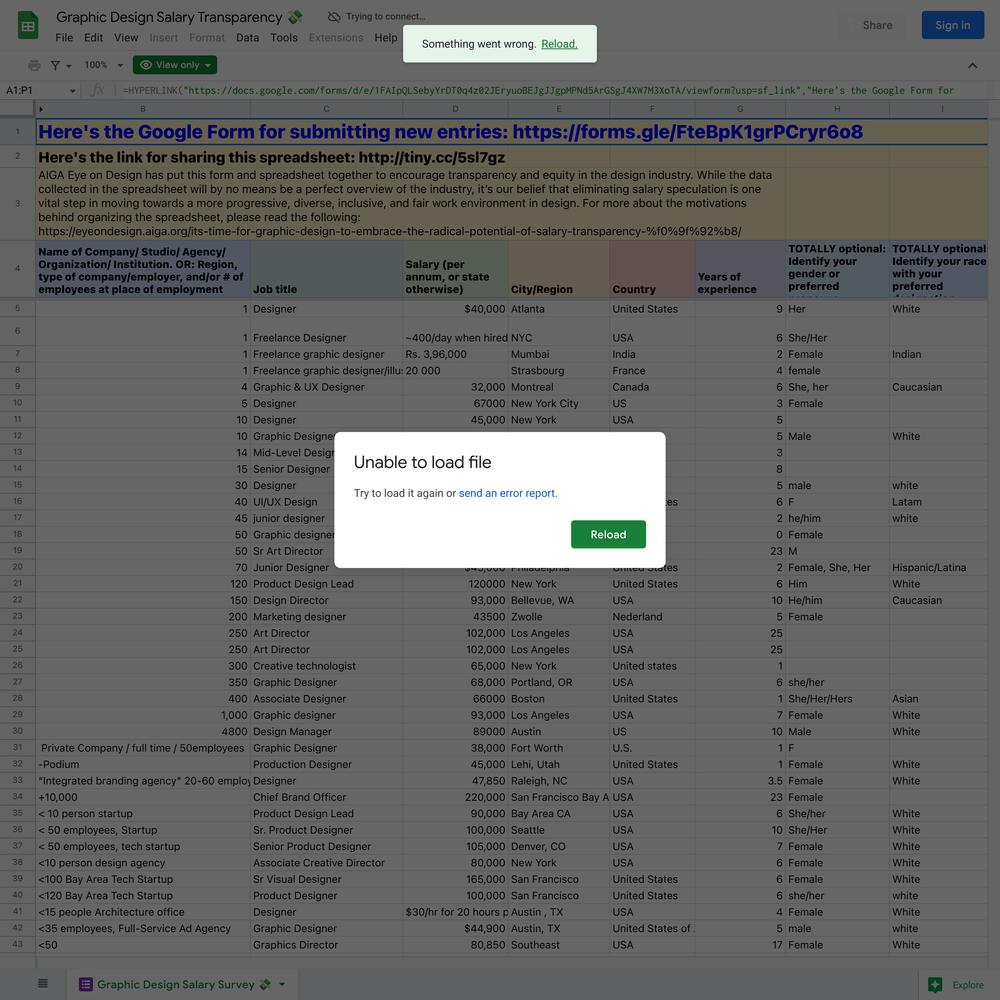Screen dimensions: 1000x1000
Task: Click the Rs. 3,96,000 salary cell
Action: click(x=455, y=354)
